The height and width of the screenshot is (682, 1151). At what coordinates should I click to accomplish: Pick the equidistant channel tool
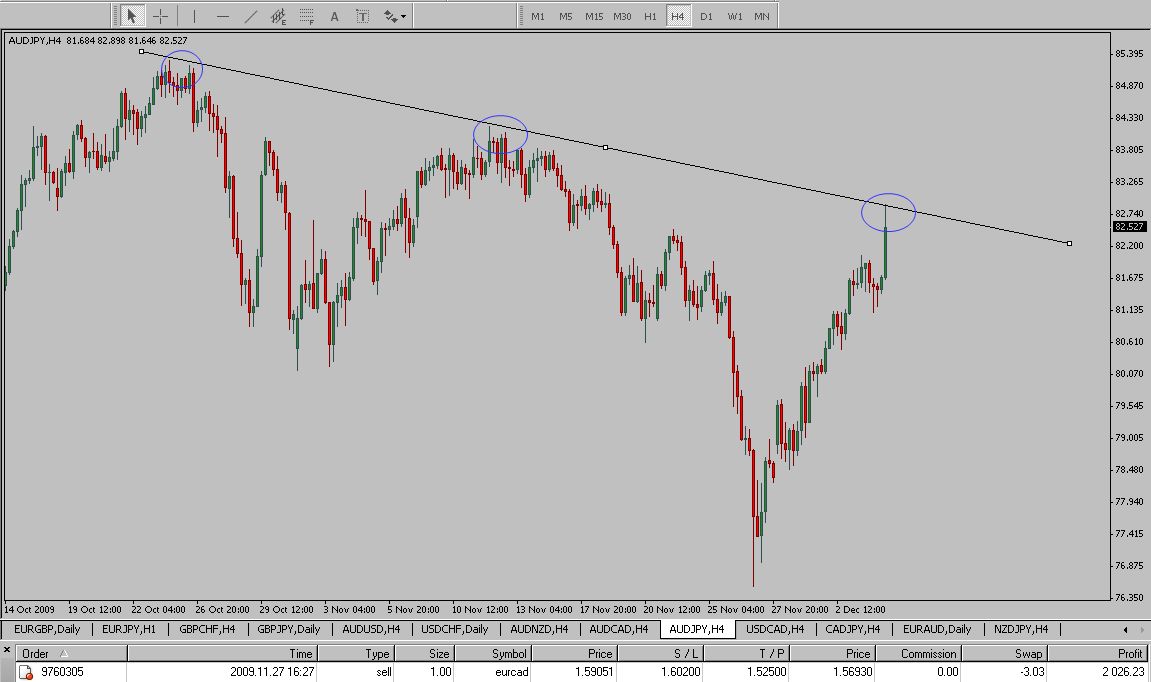click(279, 16)
